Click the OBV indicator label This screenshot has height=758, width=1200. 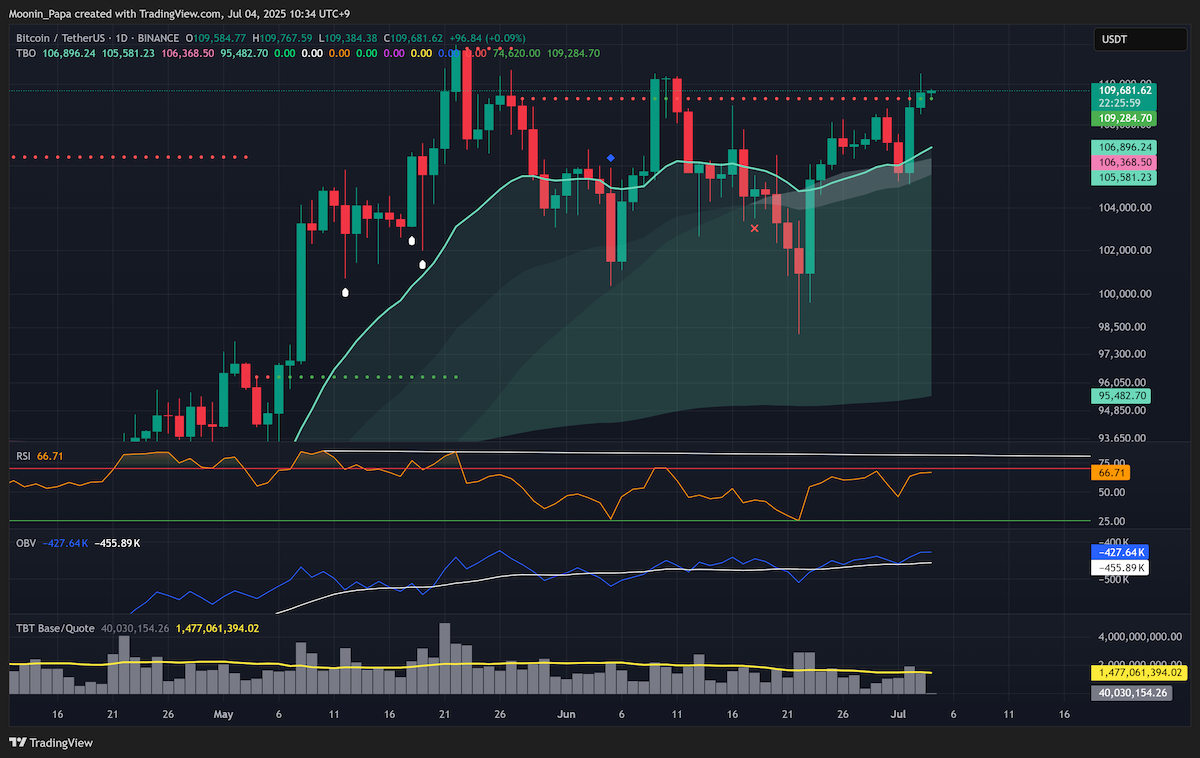tap(25, 543)
